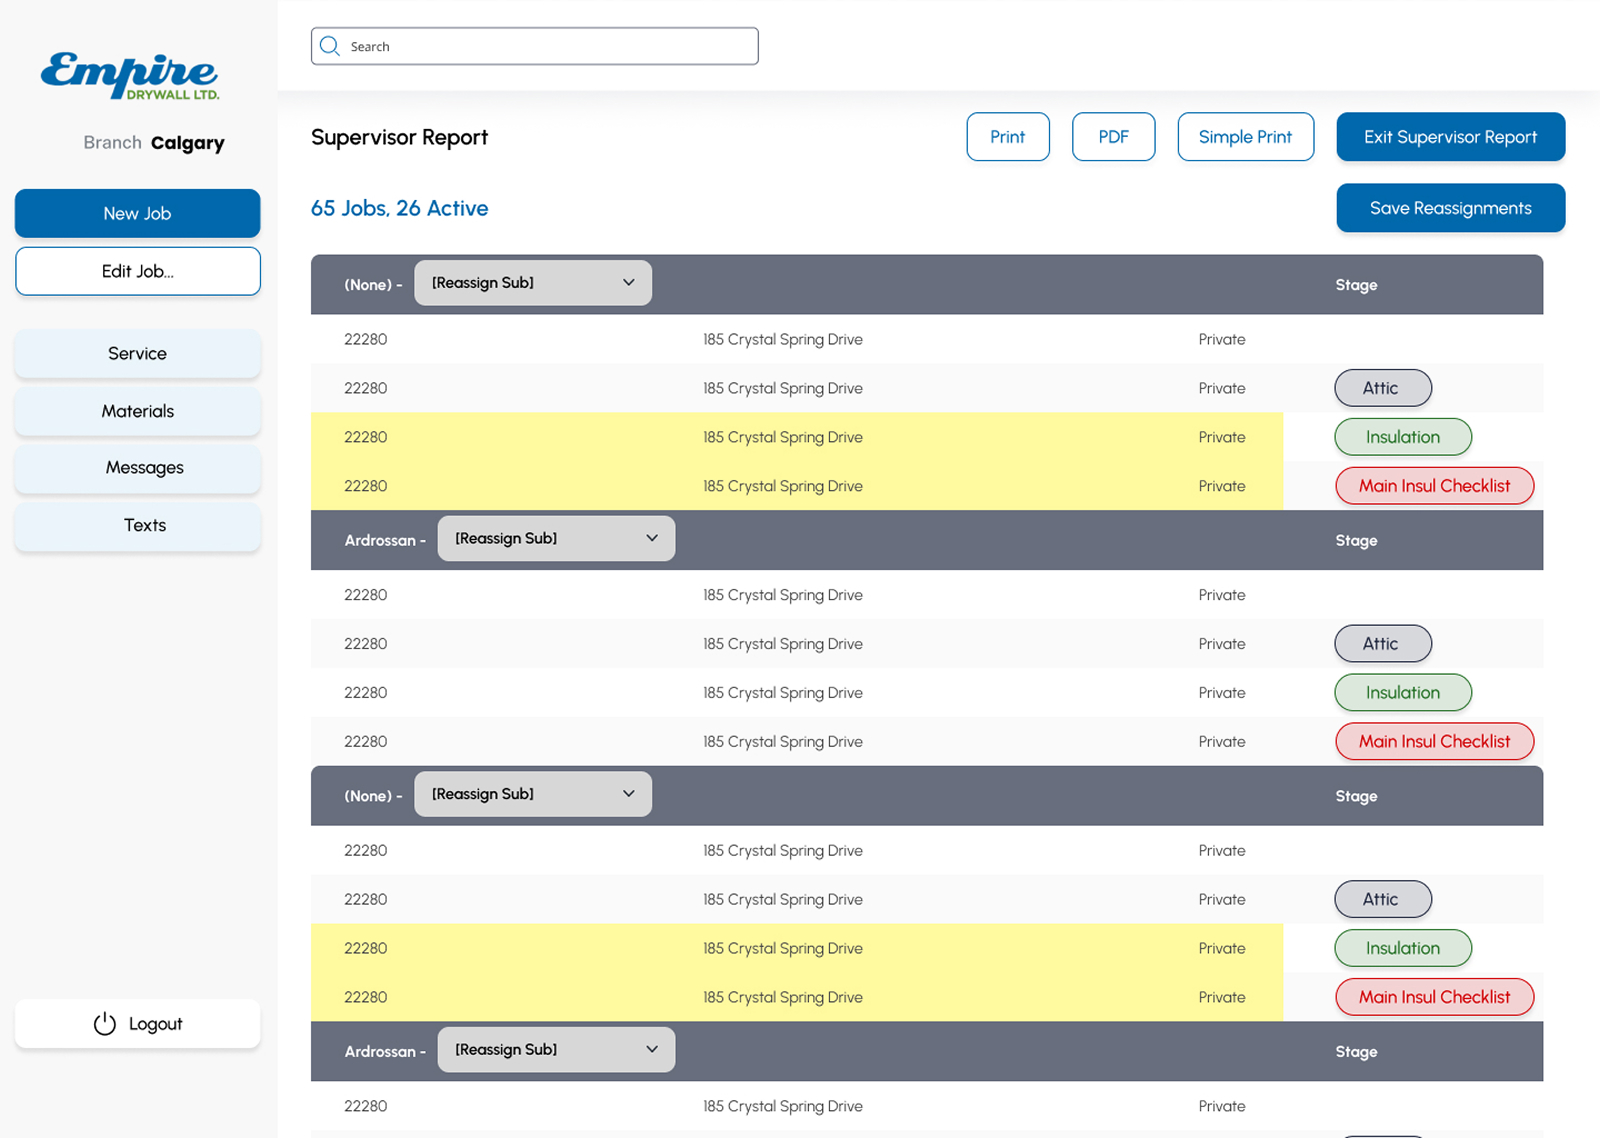Expand the bottom Ardrossan Reassign Sub selector
Image resolution: width=1600 pixels, height=1138 pixels.
556,1049
